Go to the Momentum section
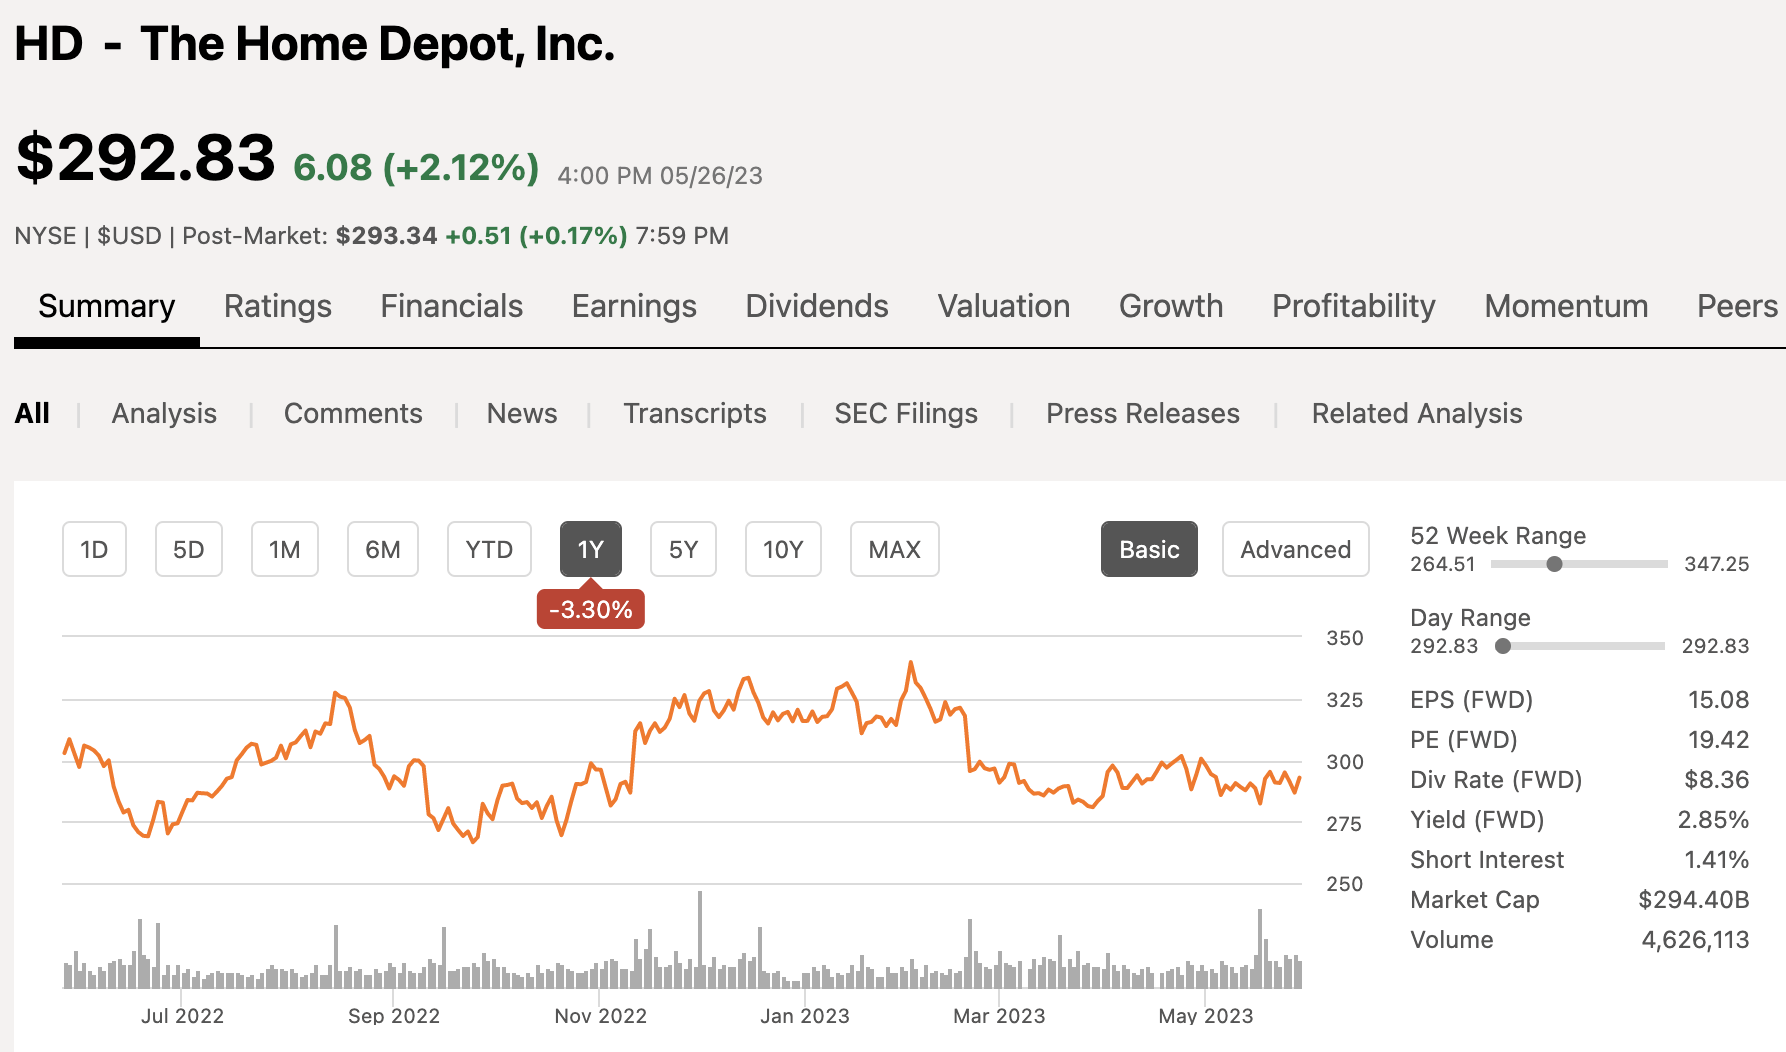Image resolution: width=1786 pixels, height=1052 pixels. click(1565, 306)
